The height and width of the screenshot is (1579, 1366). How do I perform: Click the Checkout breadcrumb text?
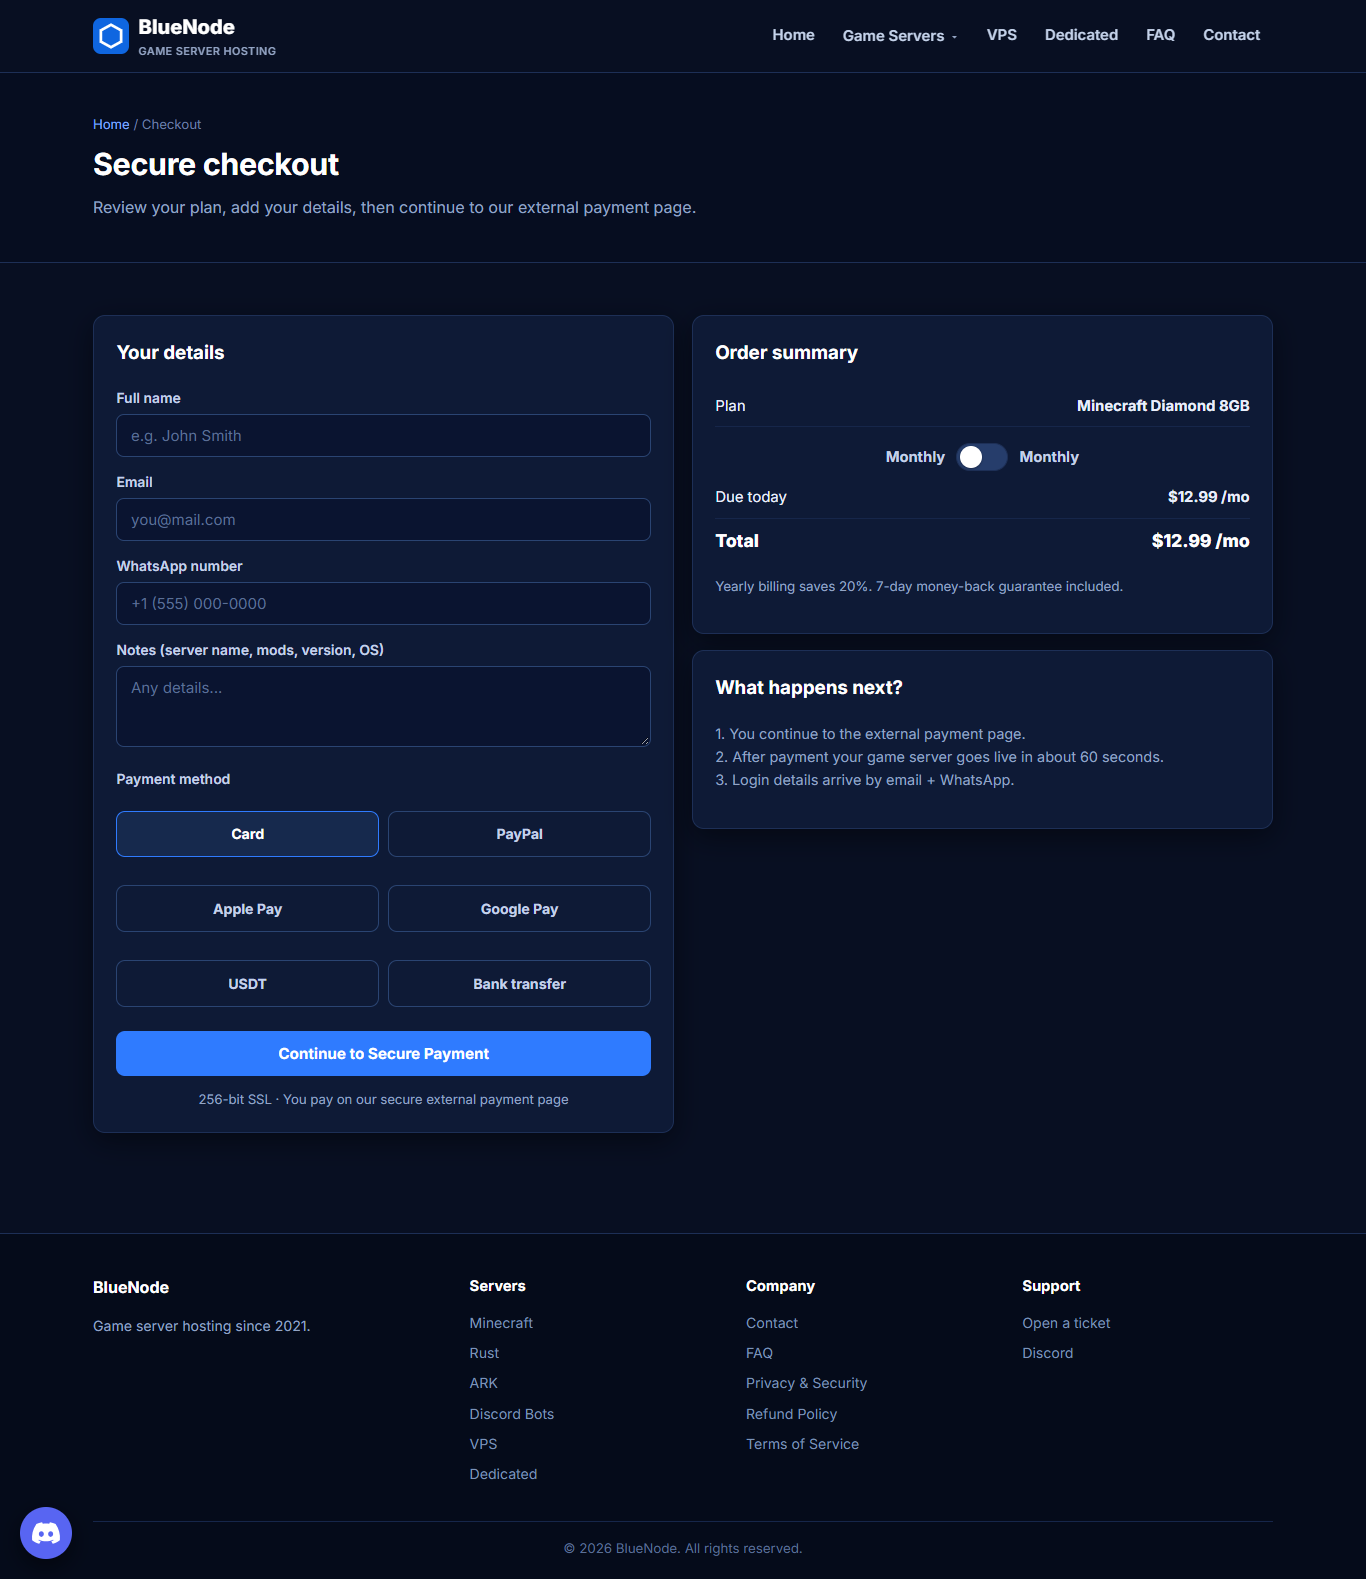pyautogui.click(x=171, y=124)
